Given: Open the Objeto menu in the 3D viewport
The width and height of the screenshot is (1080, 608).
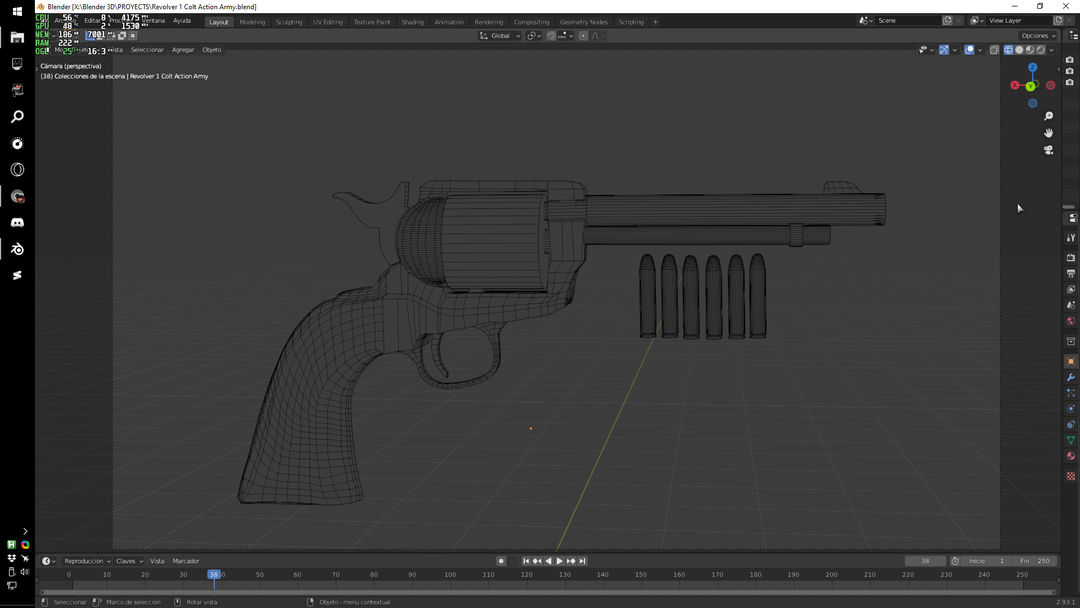Looking at the screenshot, I should point(211,49).
